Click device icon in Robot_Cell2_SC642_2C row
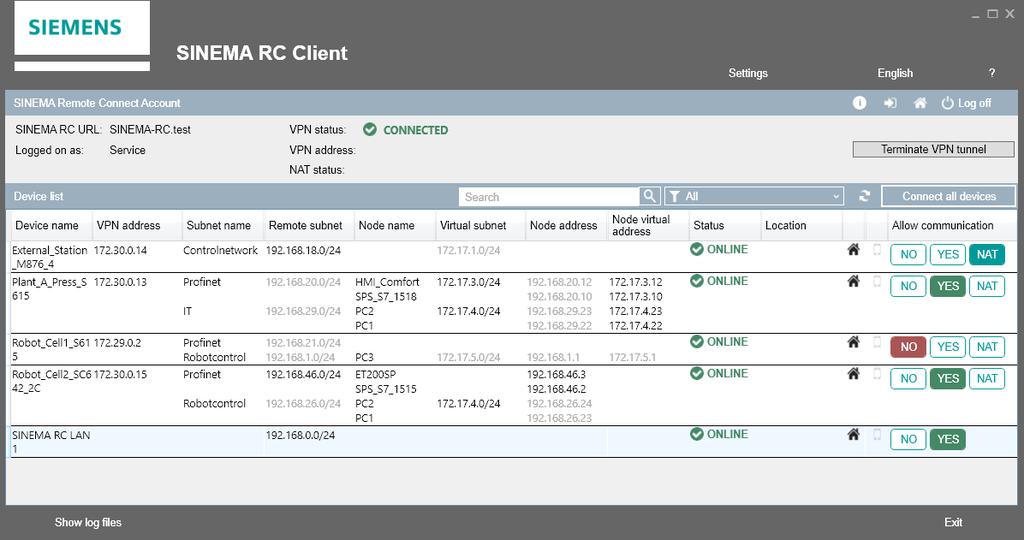Image resolution: width=1024 pixels, height=540 pixels. [877, 373]
